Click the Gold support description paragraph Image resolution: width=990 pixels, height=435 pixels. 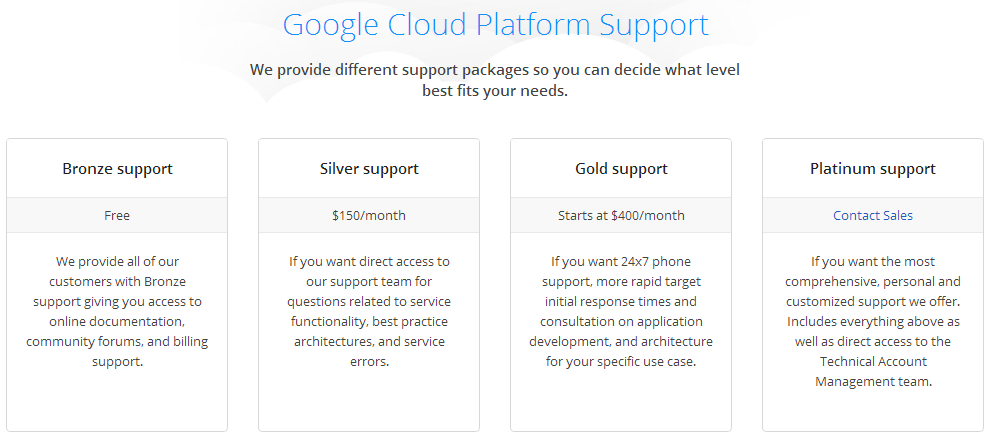coord(621,311)
